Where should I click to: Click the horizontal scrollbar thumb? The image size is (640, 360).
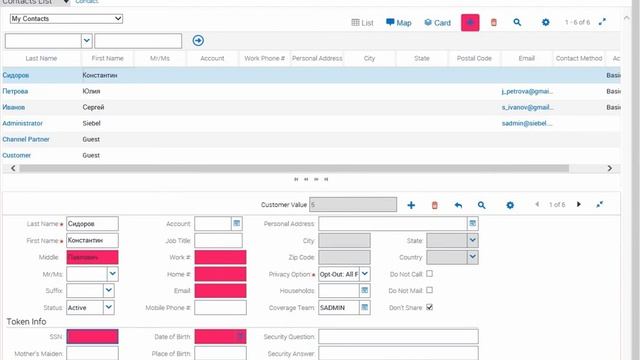coord(294,168)
